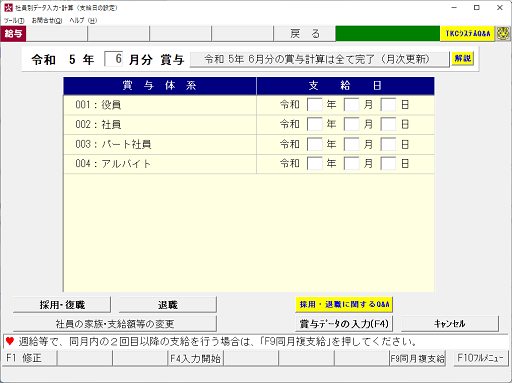Image resolution: width=512 pixels, height=383 pixels.
Task: Click 賞与計算は全て完了 status button
Action: point(319,59)
